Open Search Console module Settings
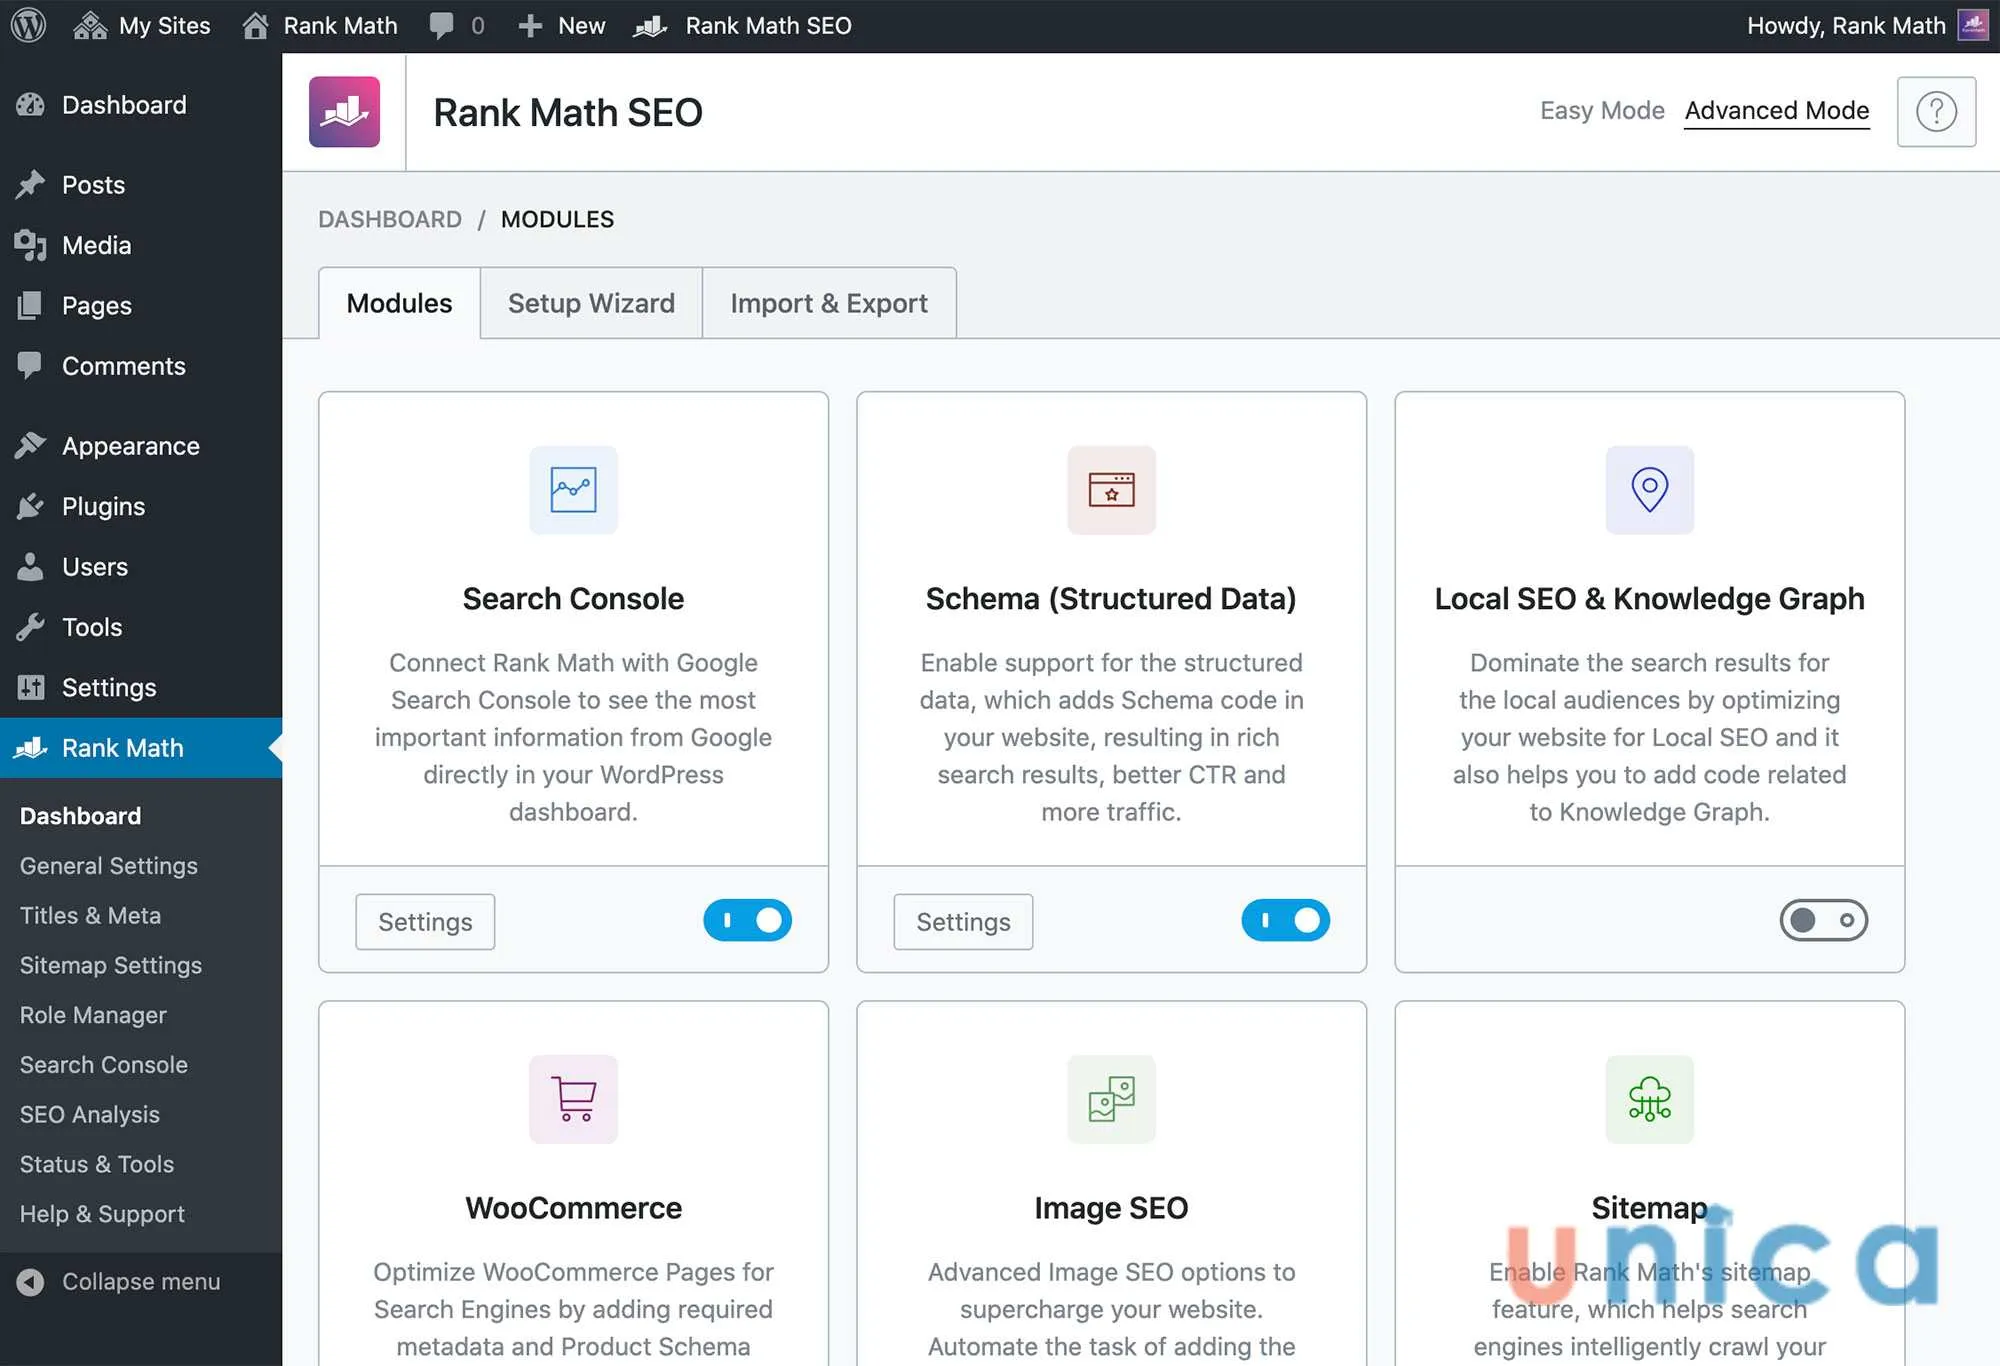The height and width of the screenshot is (1366, 2000). pyautogui.click(x=424, y=921)
